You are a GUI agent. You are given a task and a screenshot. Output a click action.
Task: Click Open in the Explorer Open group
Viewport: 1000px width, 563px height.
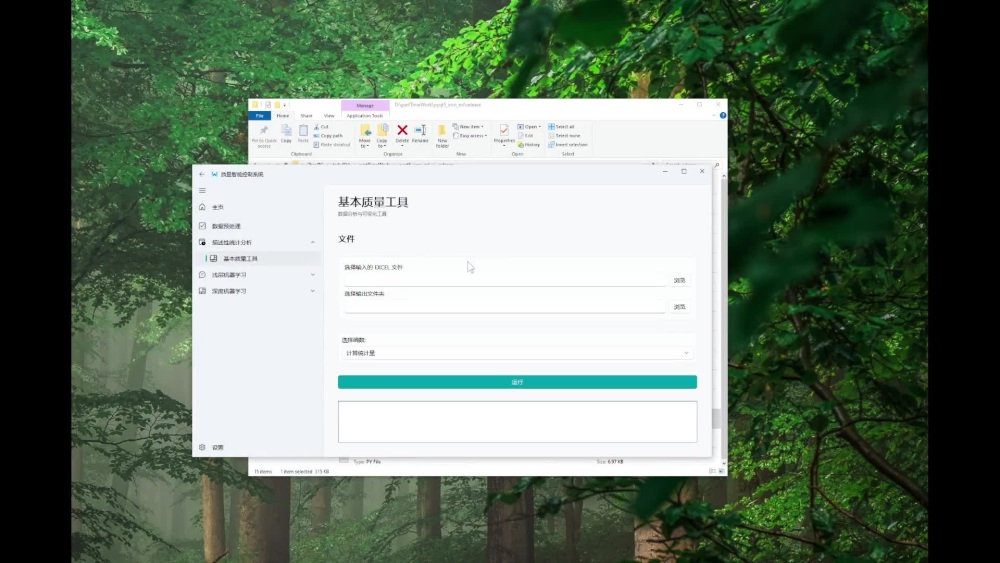529,127
